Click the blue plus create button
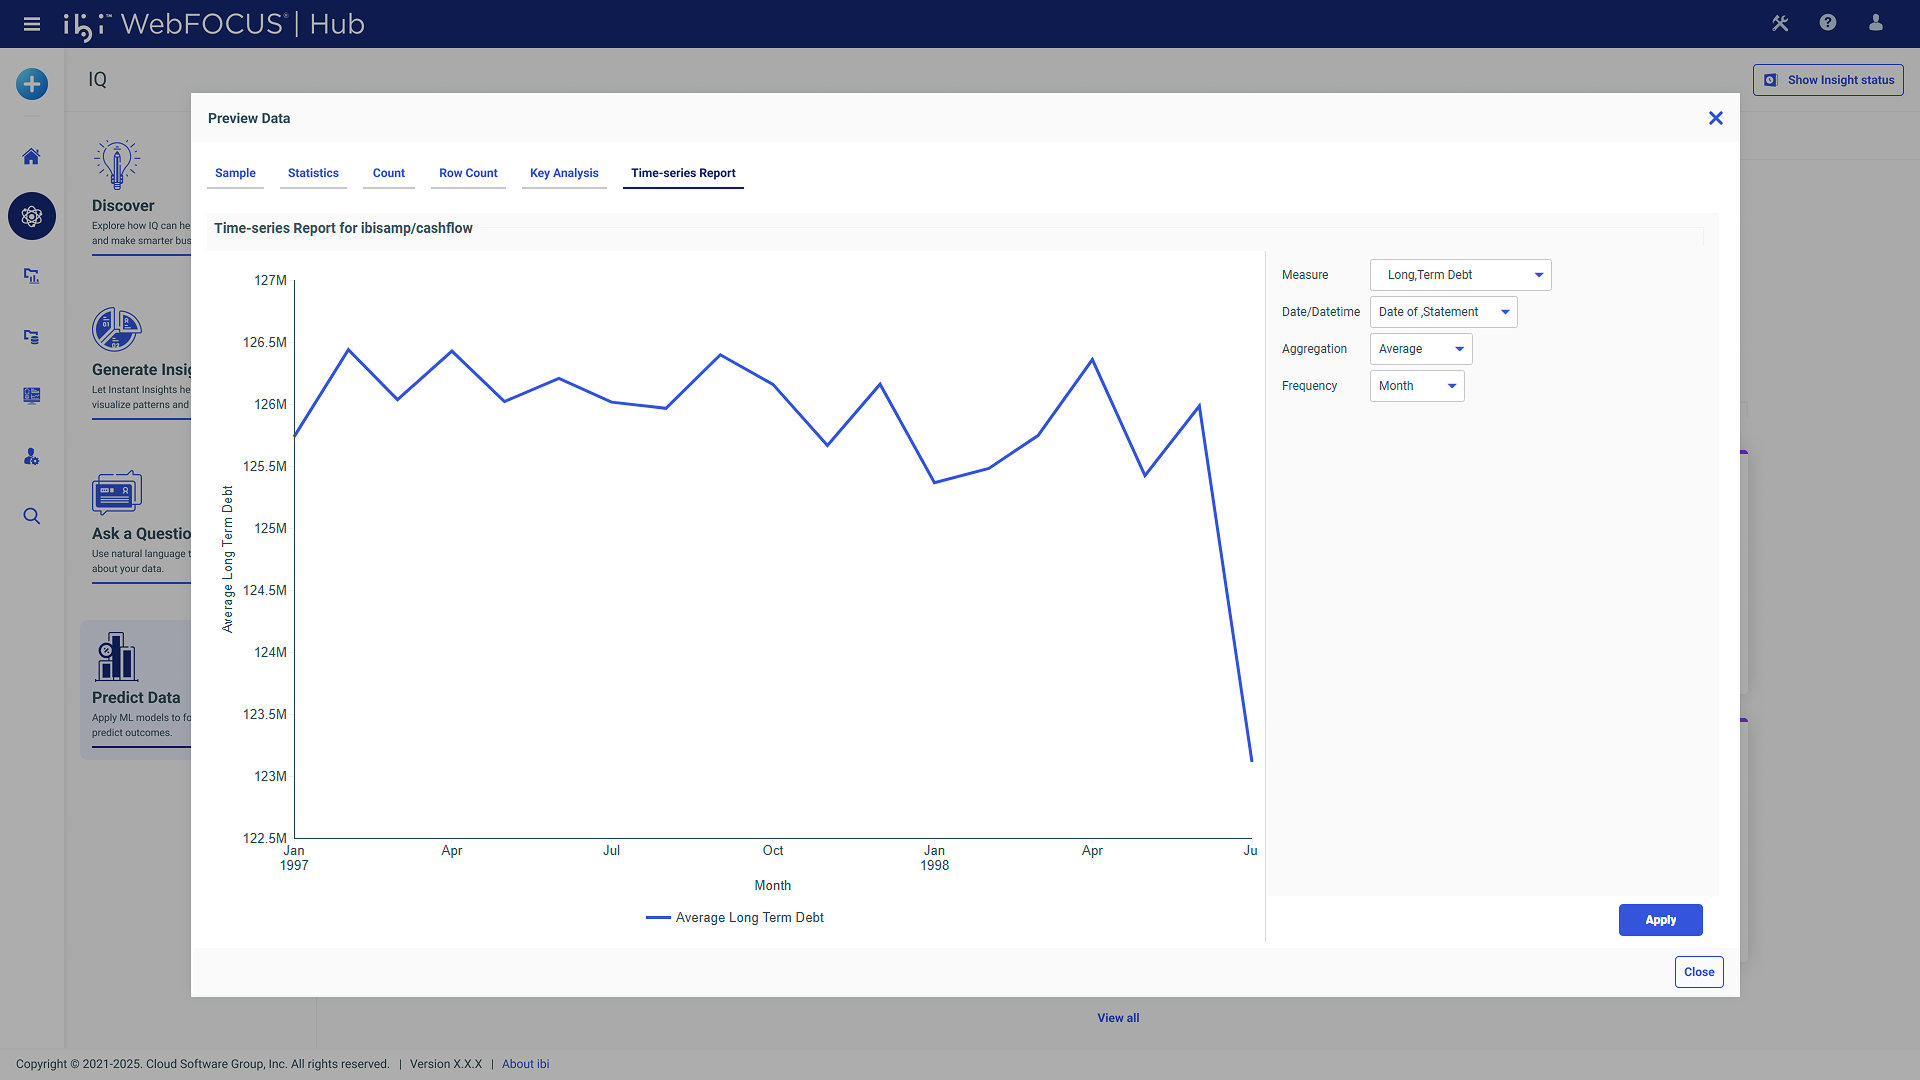The image size is (1920, 1080). tap(31, 84)
